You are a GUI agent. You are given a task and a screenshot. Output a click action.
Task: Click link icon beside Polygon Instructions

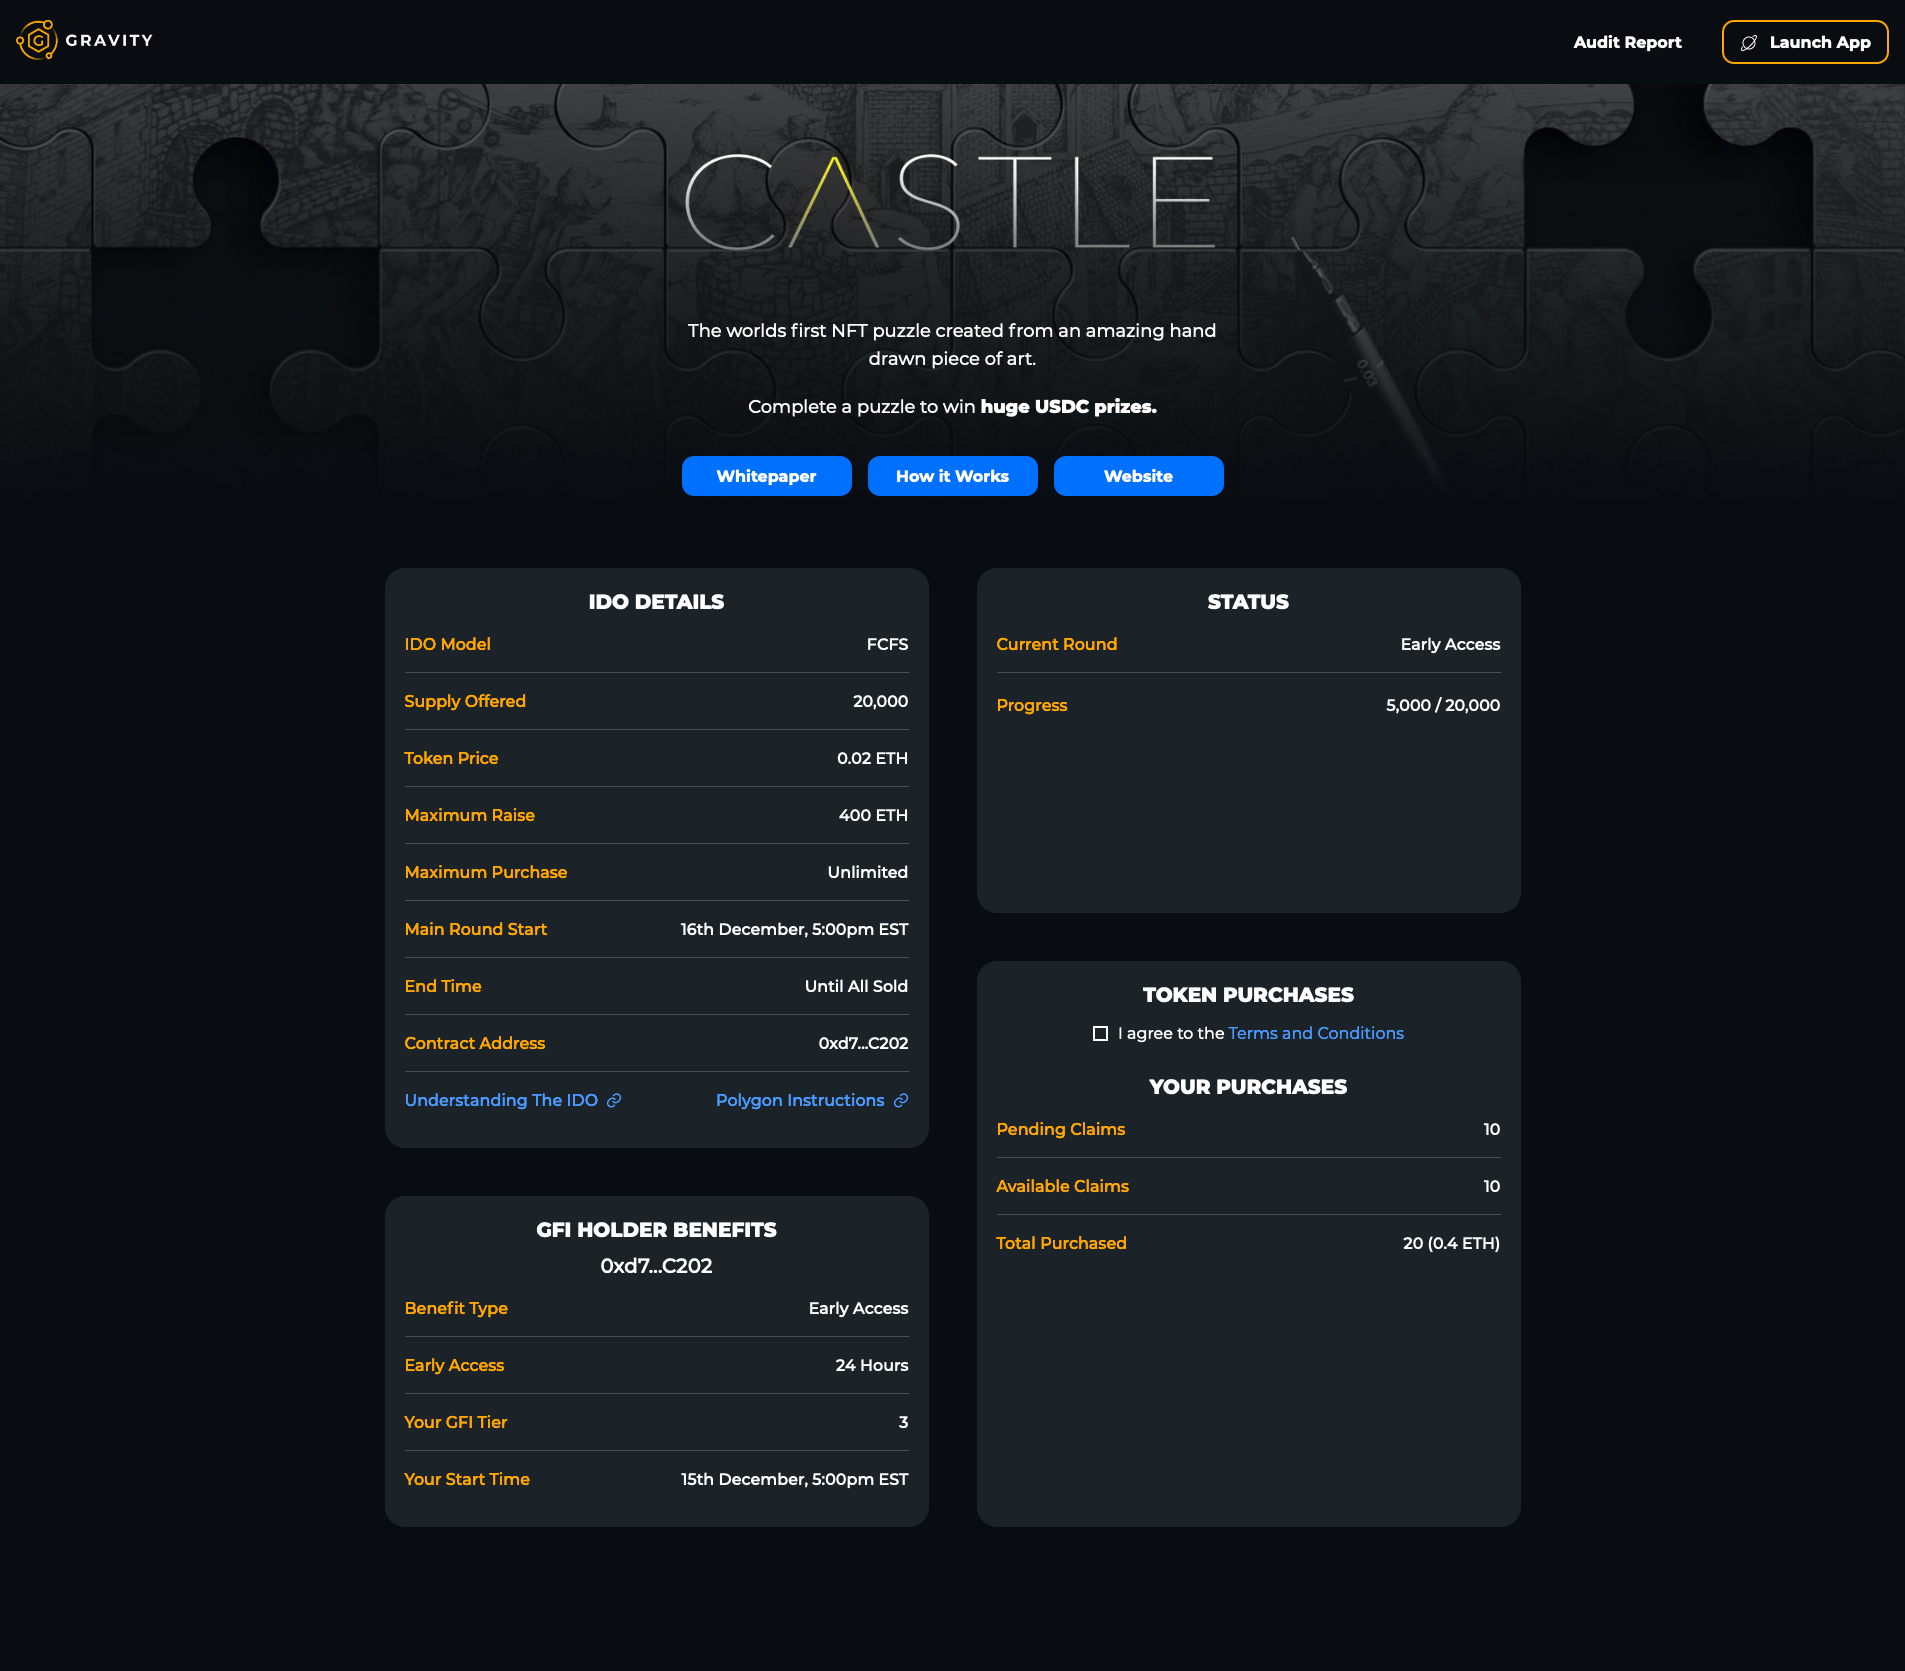coord(901,1100)
